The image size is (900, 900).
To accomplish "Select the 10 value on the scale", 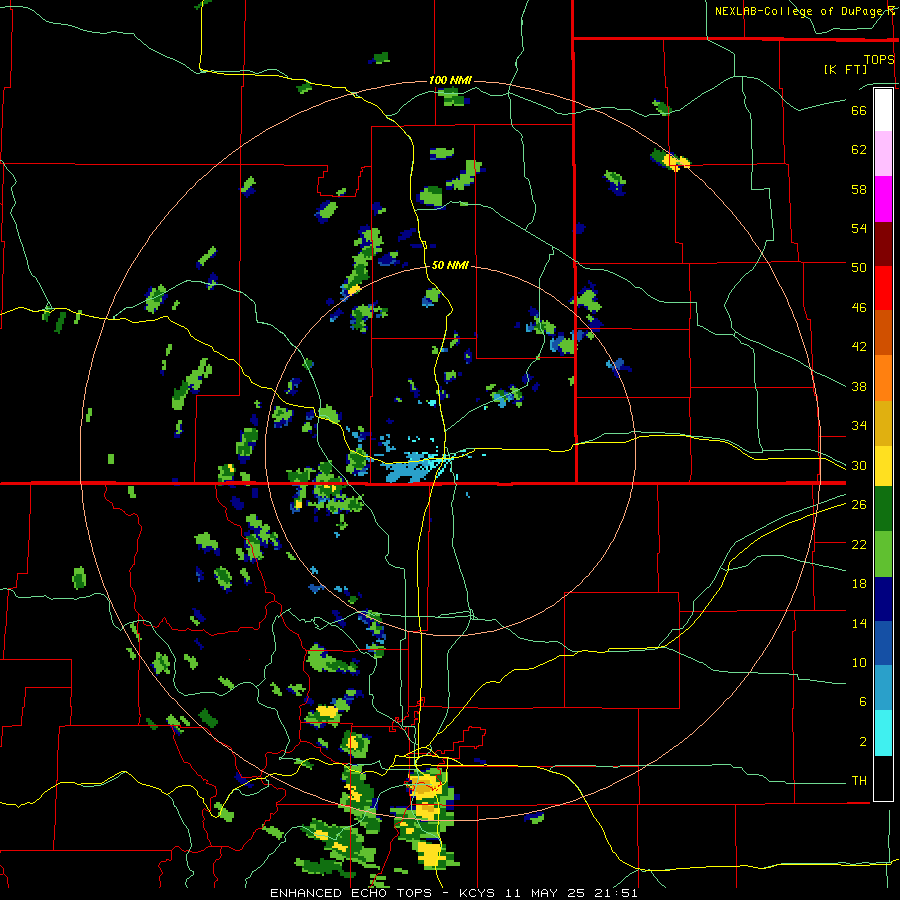I will (859, 662).
